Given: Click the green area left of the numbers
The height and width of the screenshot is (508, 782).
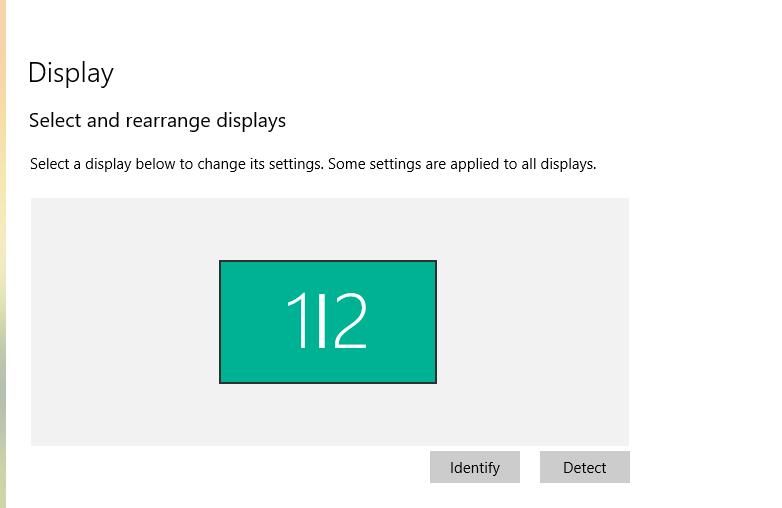Looking at the screenshot, I should tap(253, 322).
